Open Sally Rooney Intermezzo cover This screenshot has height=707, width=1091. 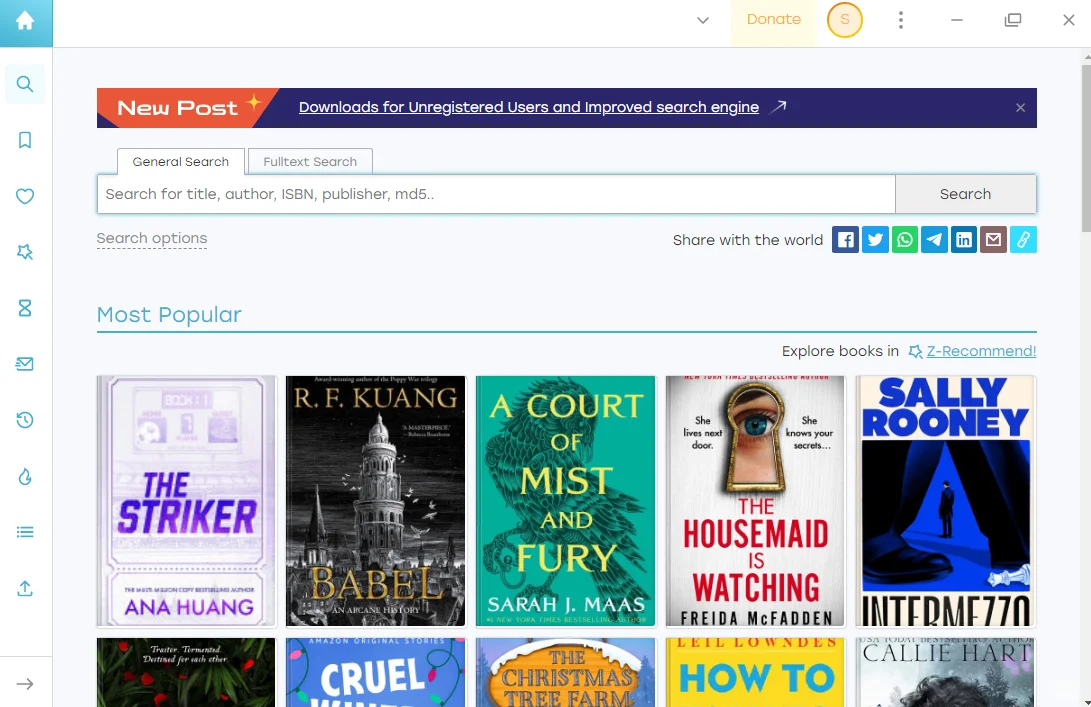point(946,502)
